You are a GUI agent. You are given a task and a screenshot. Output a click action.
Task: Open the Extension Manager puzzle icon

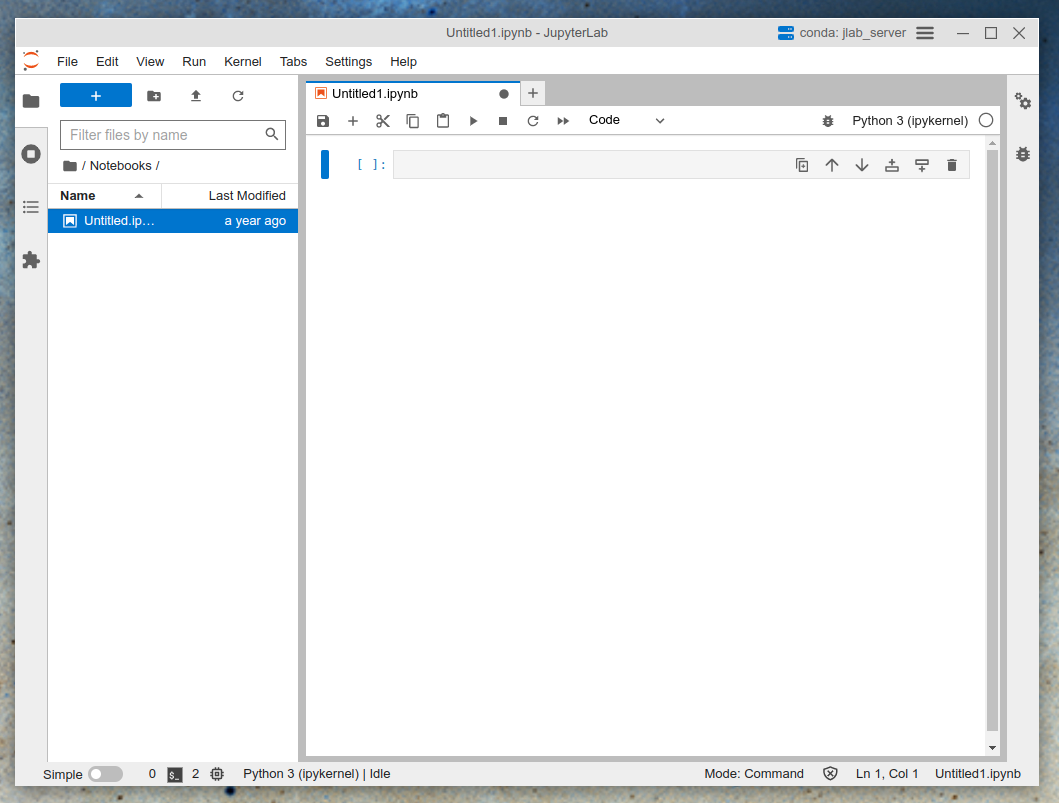pos(31,260)
